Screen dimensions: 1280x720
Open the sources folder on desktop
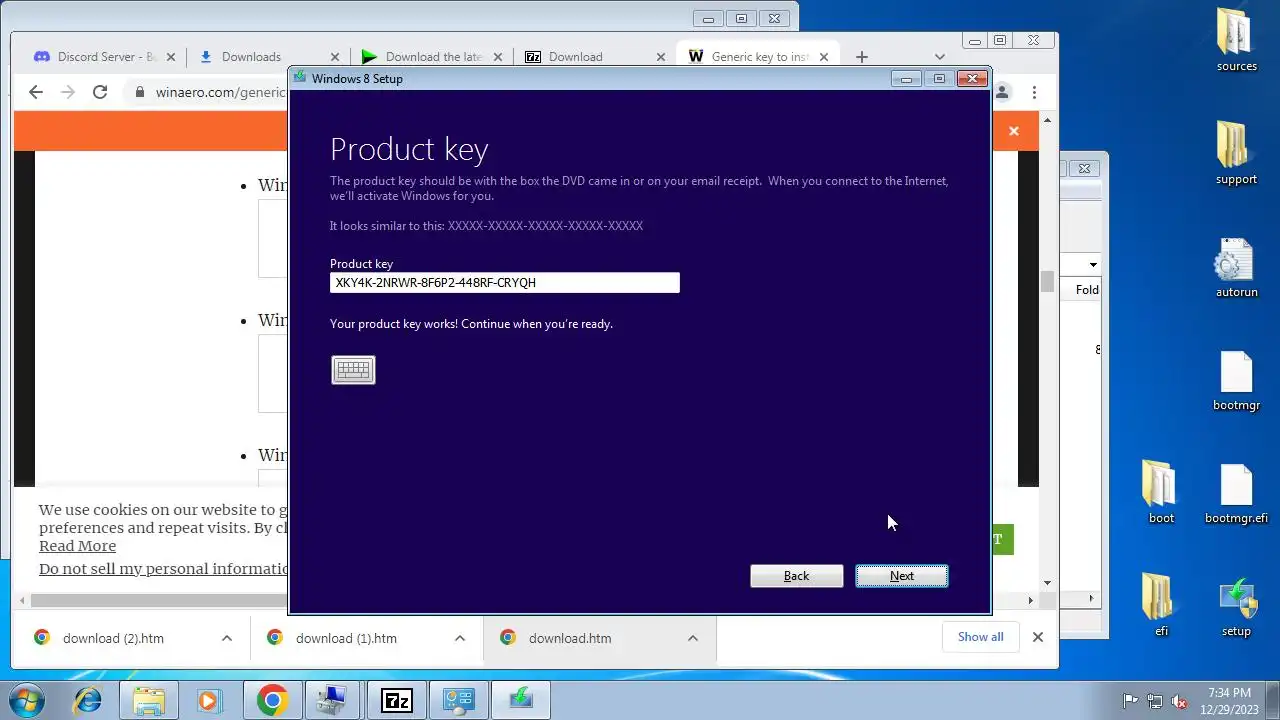1236,41
